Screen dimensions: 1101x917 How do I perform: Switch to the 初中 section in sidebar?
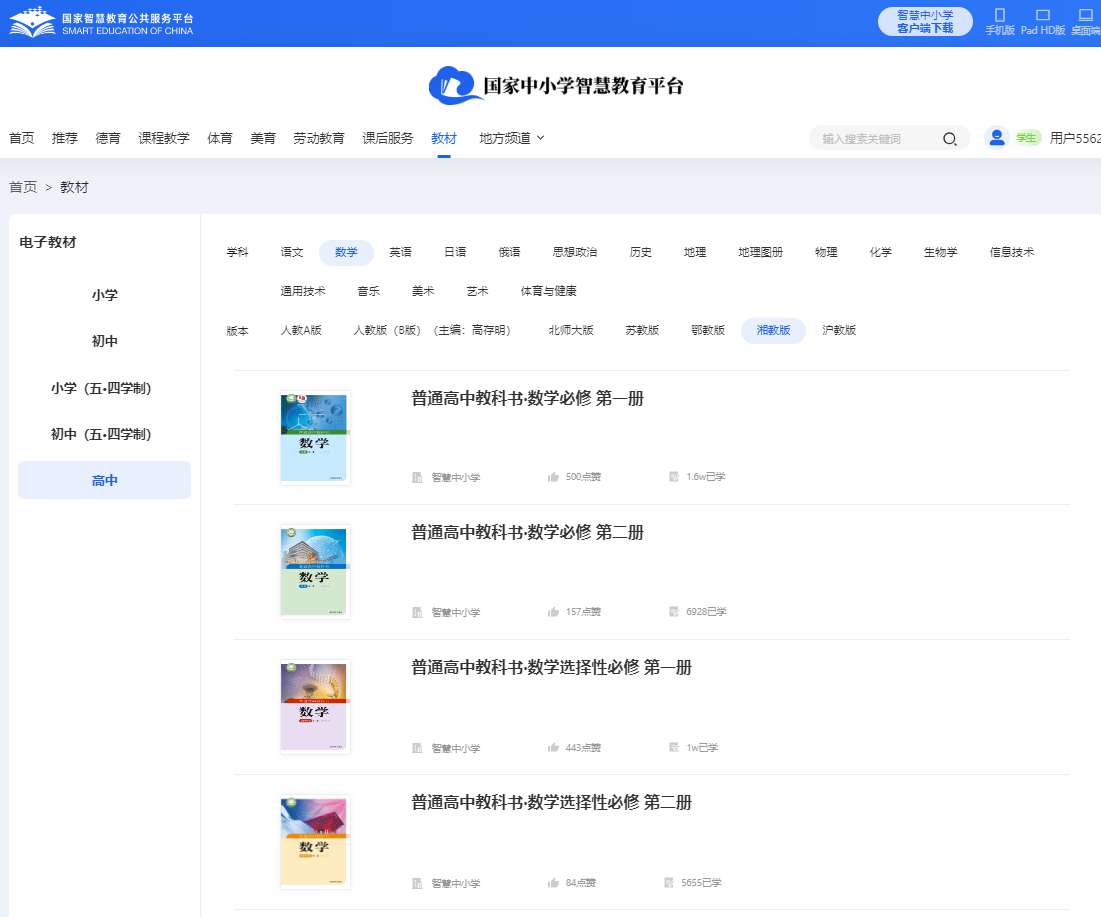click(104, 341)
